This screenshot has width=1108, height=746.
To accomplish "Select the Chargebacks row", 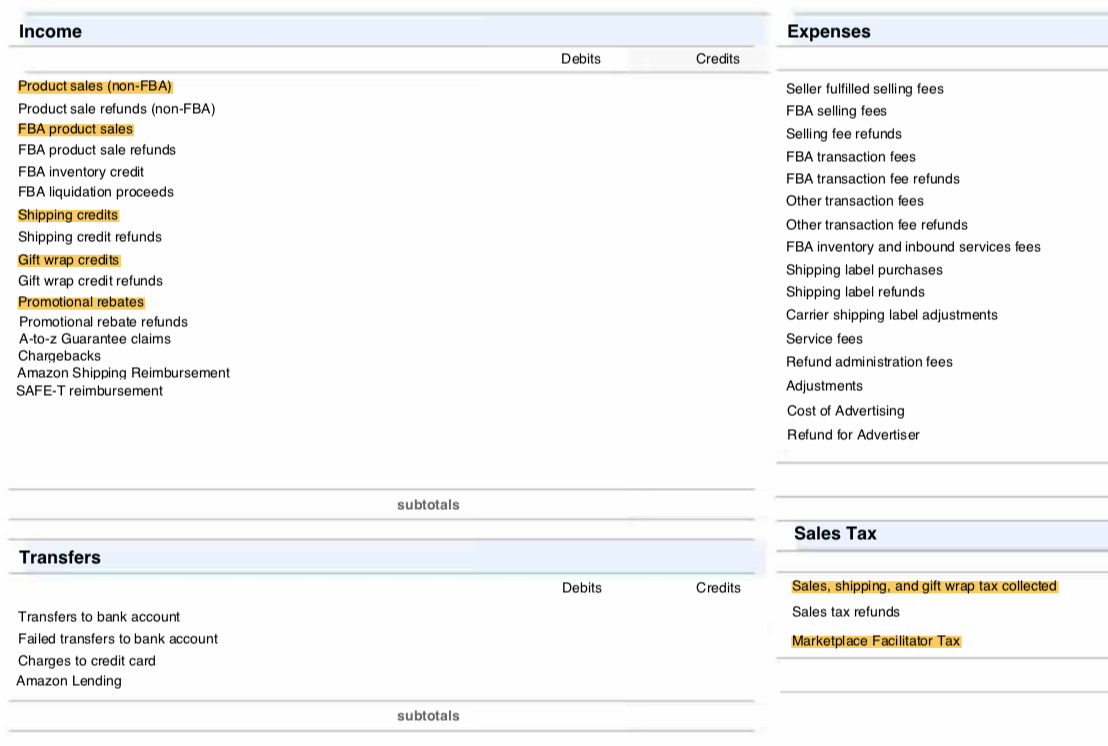I will pyautogui.click(x=59, y=356).
